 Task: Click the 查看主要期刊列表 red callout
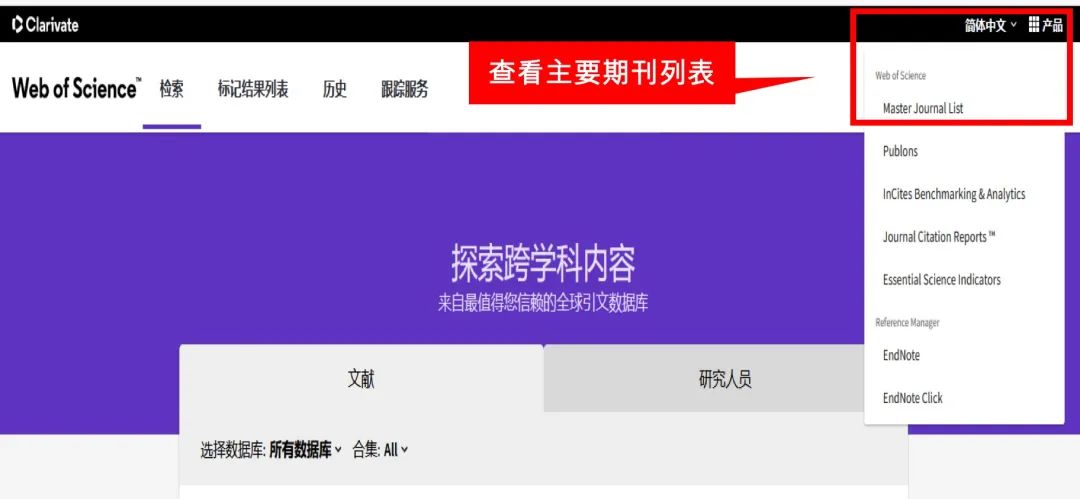click(602, 73)
